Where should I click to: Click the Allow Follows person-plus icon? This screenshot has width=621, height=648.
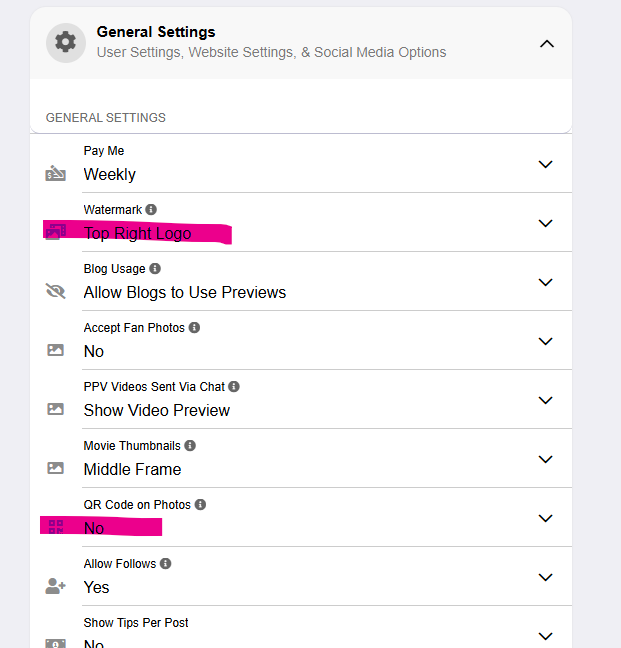click(x=55, y=586)
